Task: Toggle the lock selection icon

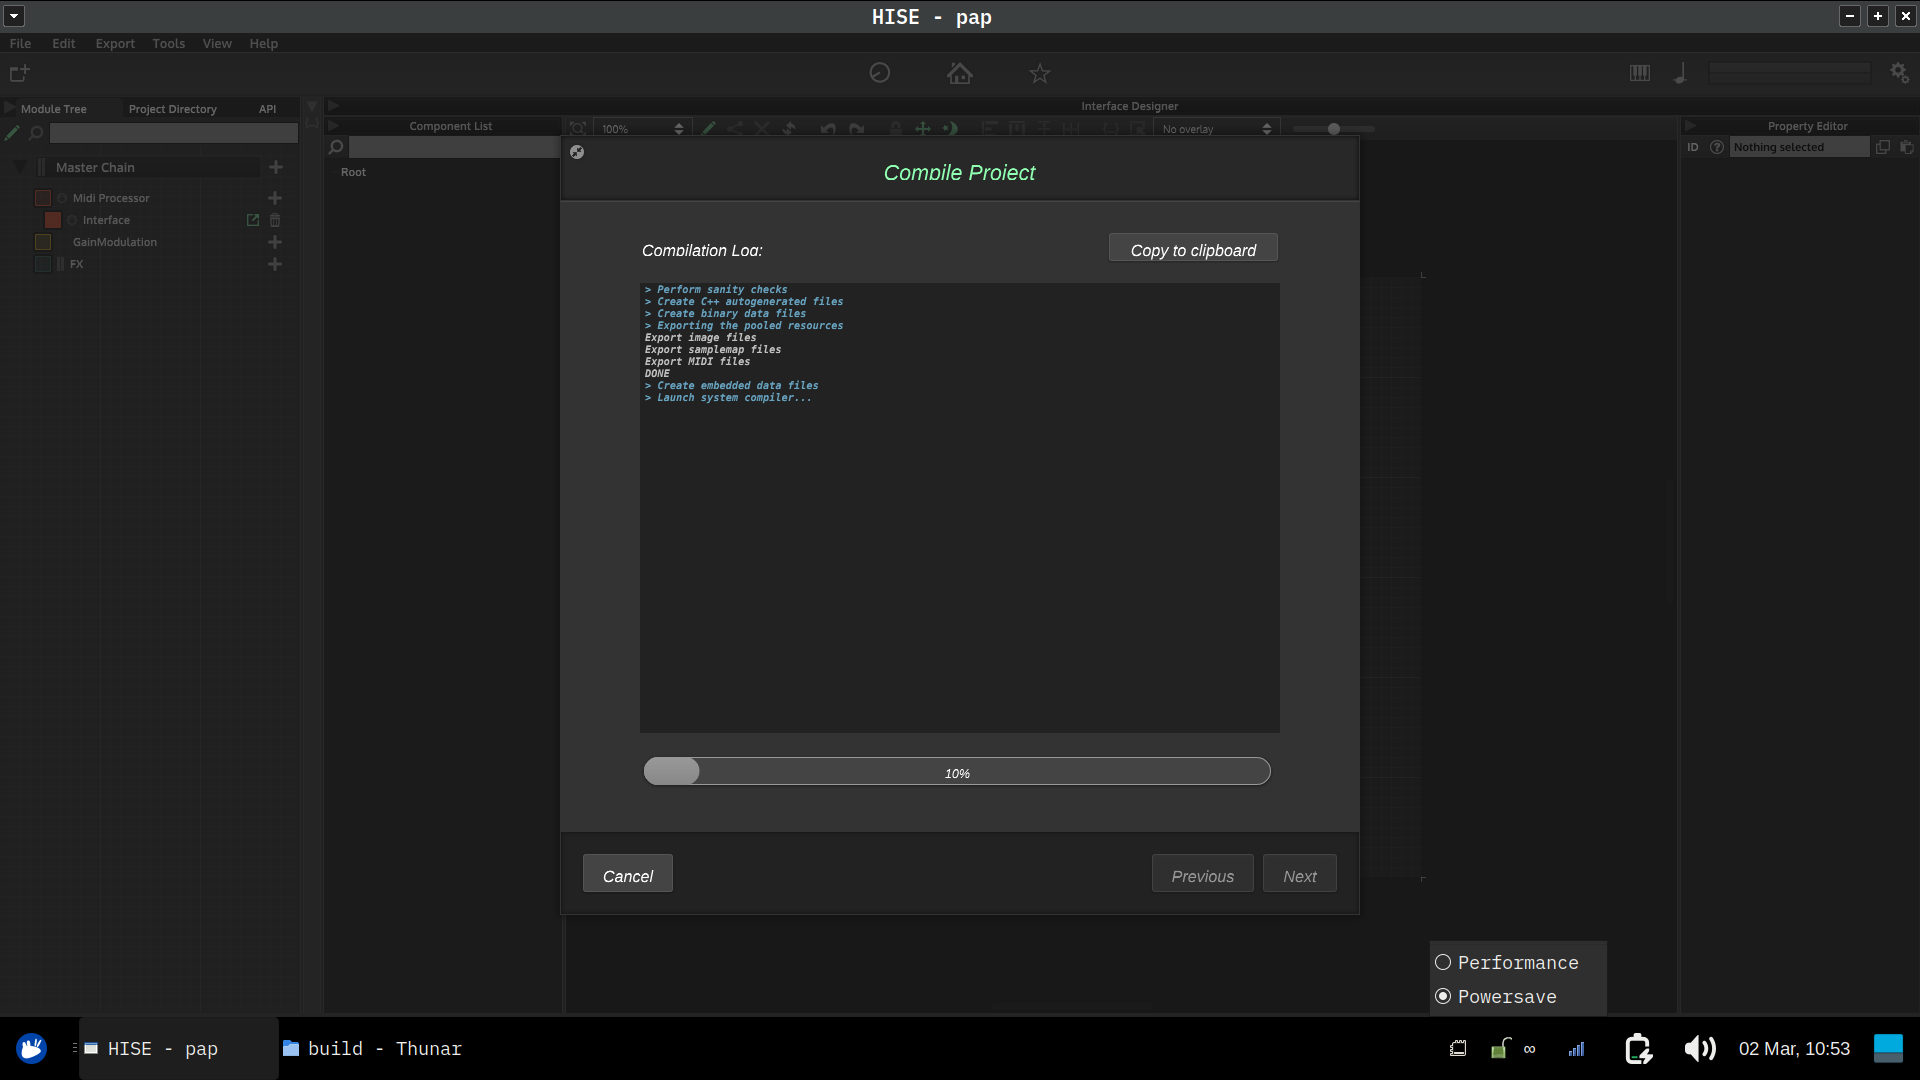Action: pos(896,129)
